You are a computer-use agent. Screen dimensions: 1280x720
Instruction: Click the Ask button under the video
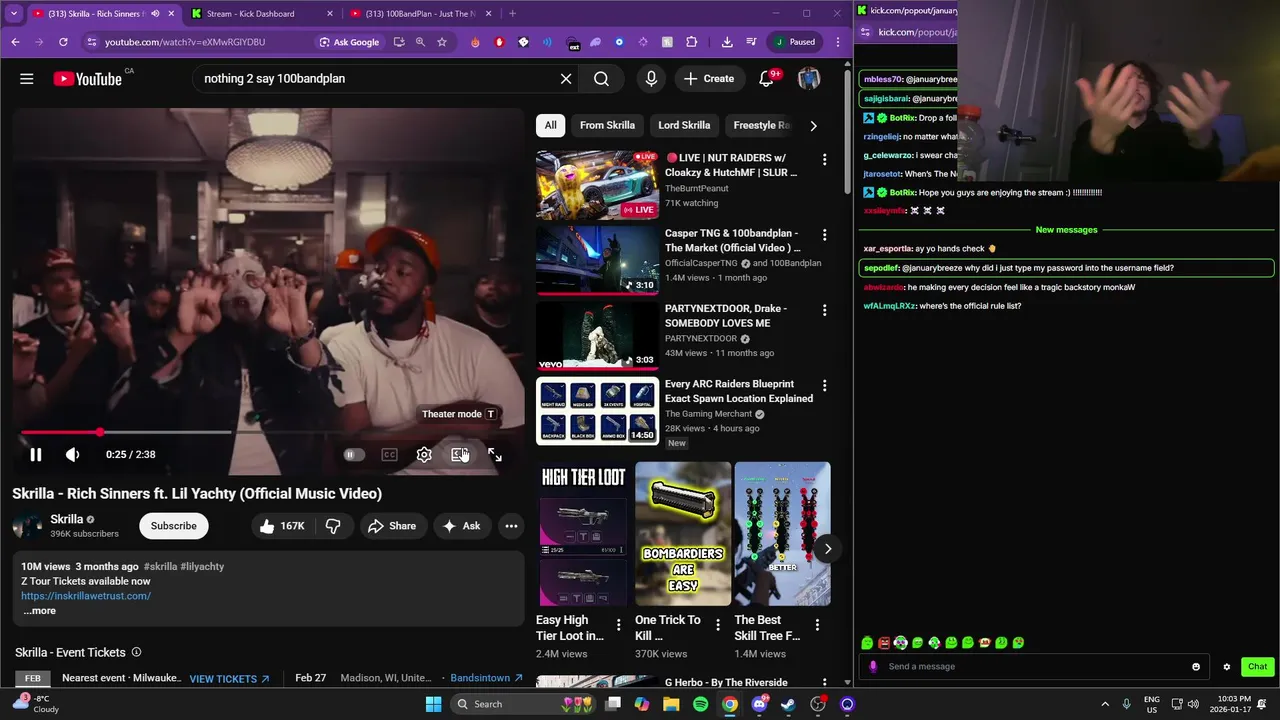click(x=461, y=526)
